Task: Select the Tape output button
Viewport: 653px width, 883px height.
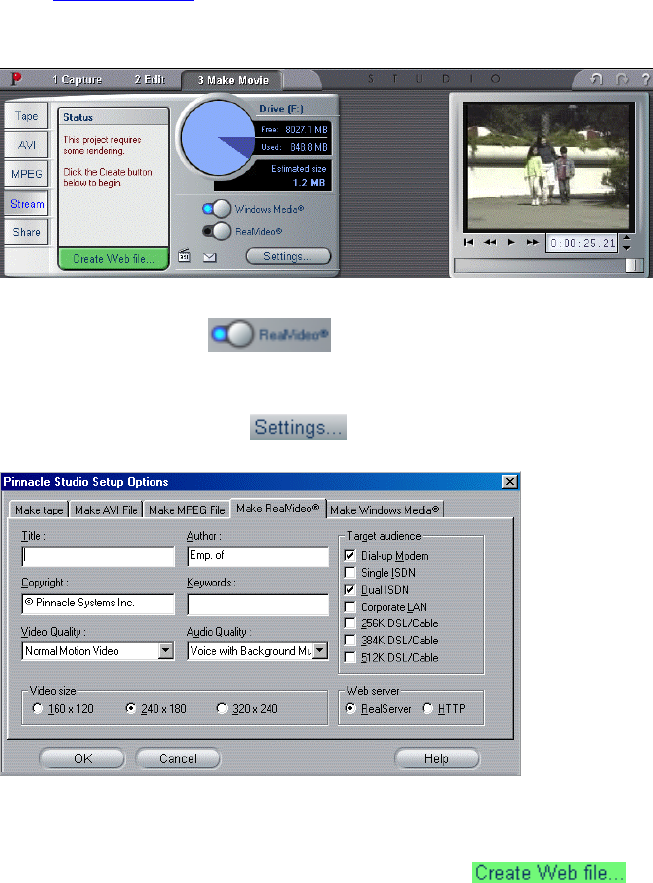Action: [x=26, y=115]
